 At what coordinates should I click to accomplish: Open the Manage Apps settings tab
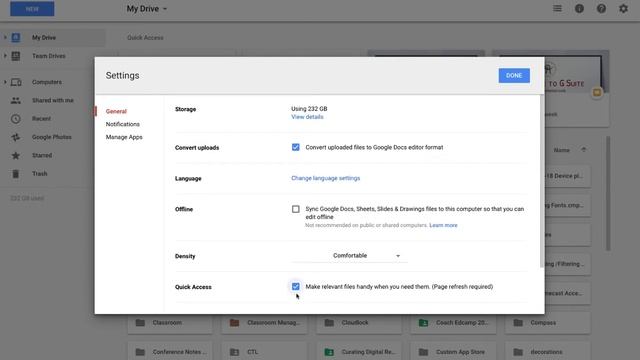point(124,137)
